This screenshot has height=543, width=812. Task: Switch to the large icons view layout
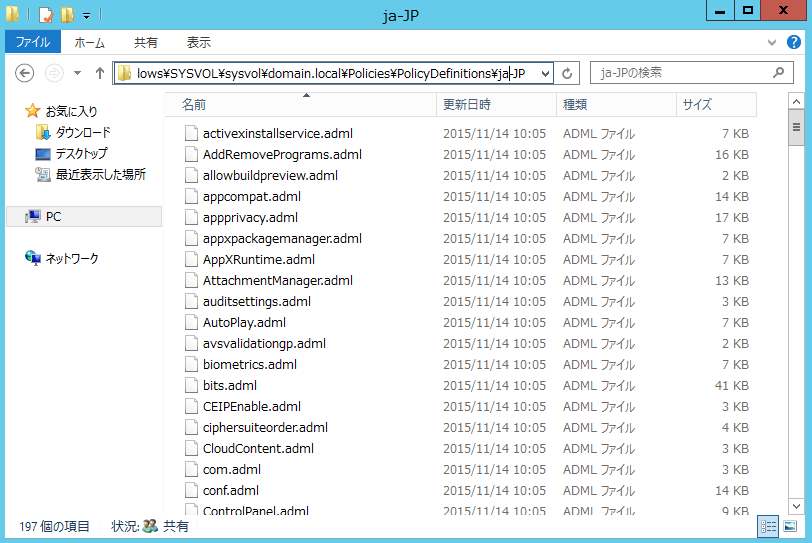790,526
